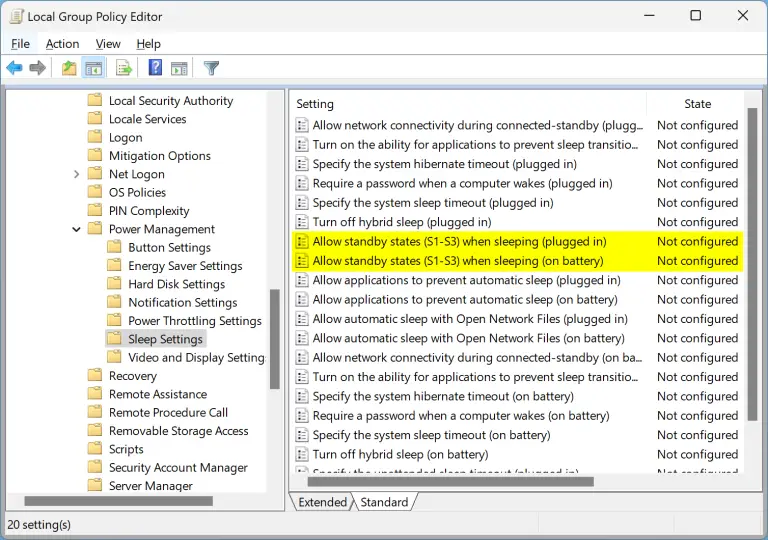The height and width of the screenshot is (540, 768).
Task: Select Power Throttling Settings tree item
Action: (x=195, y=320)
